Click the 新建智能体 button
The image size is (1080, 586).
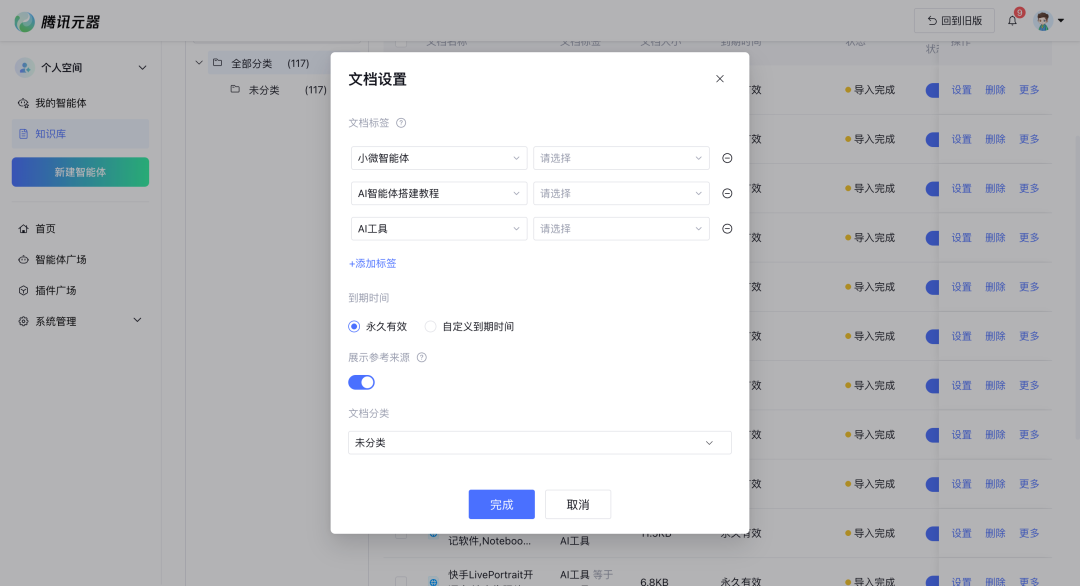click(x=81, y=172)
